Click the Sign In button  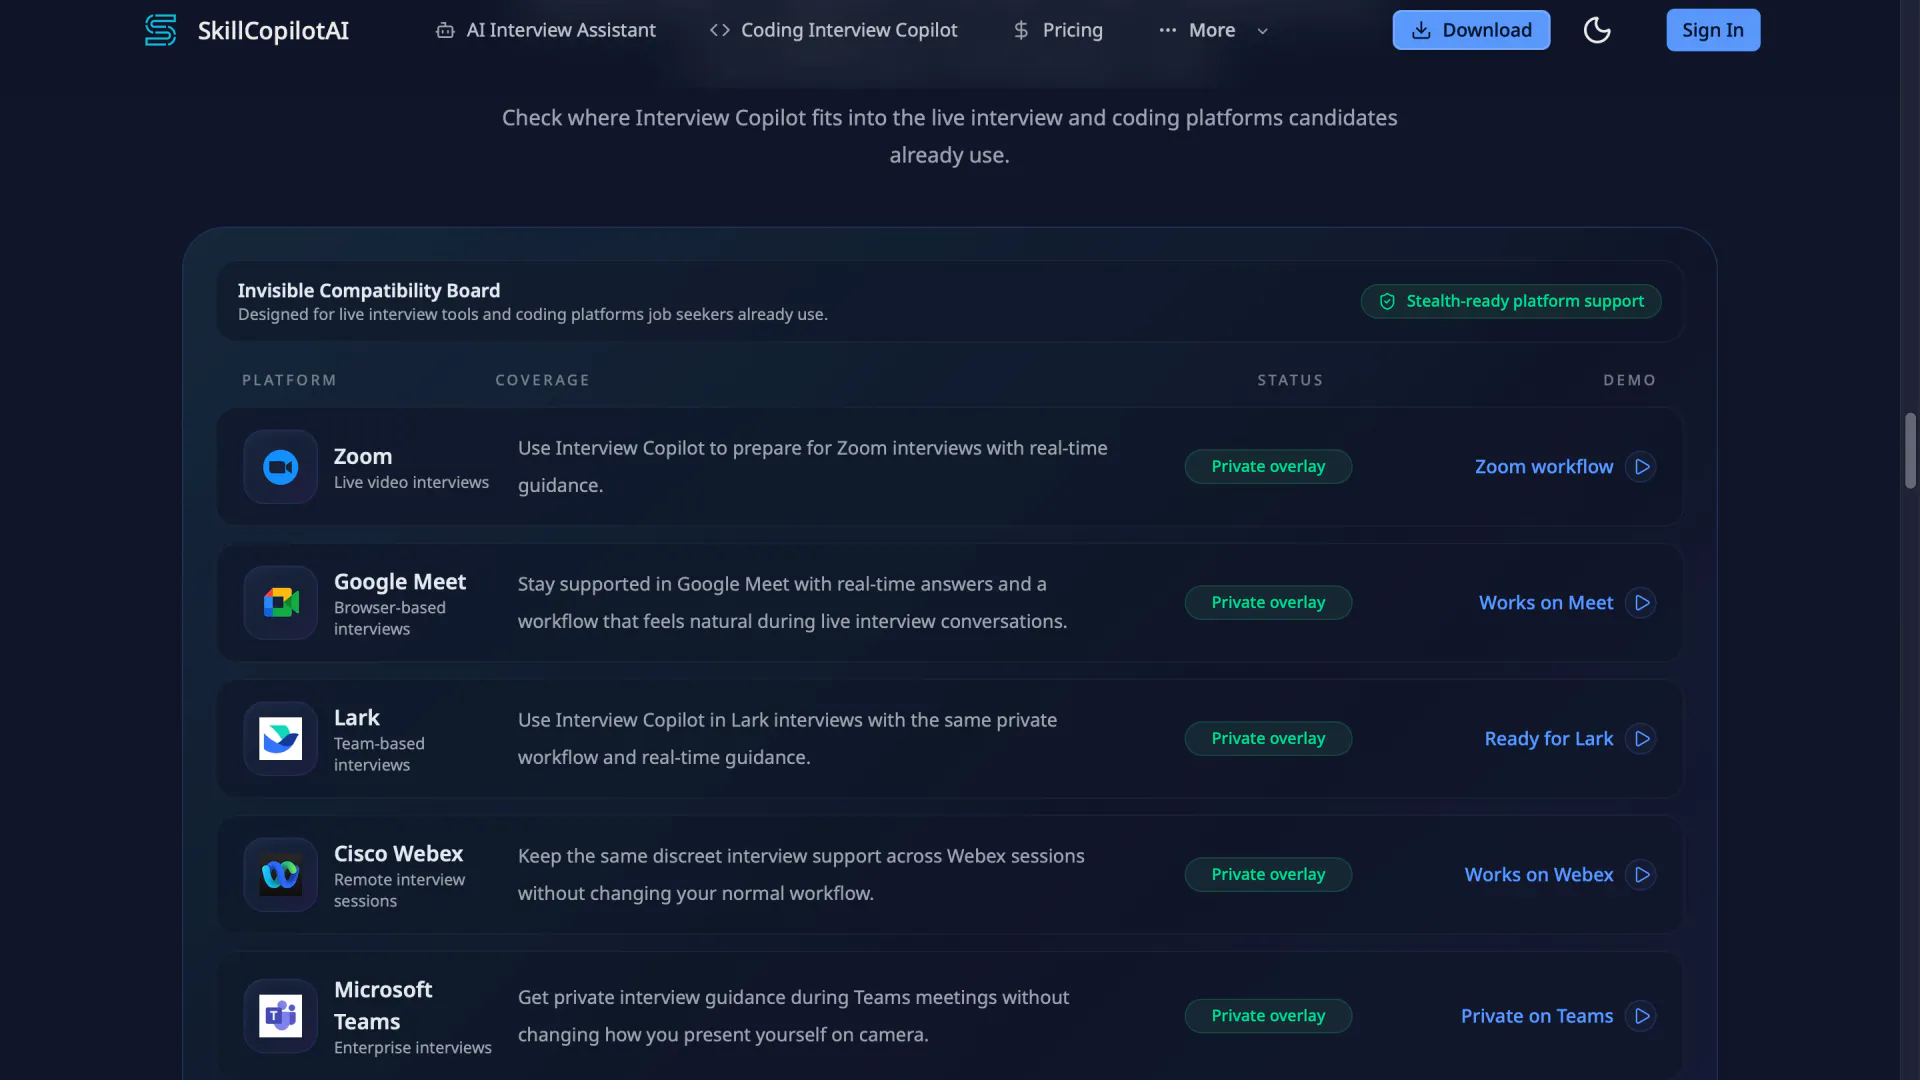coord(1712,30)
